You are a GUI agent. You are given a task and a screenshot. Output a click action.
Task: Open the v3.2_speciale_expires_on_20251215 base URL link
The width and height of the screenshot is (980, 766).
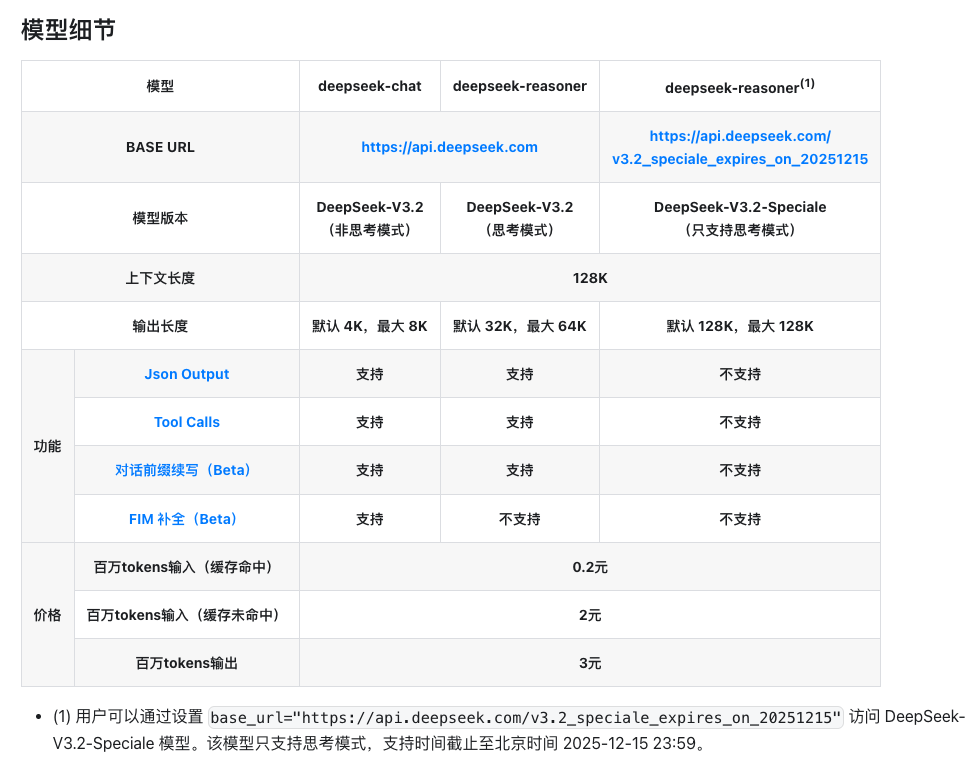(739, 147)
